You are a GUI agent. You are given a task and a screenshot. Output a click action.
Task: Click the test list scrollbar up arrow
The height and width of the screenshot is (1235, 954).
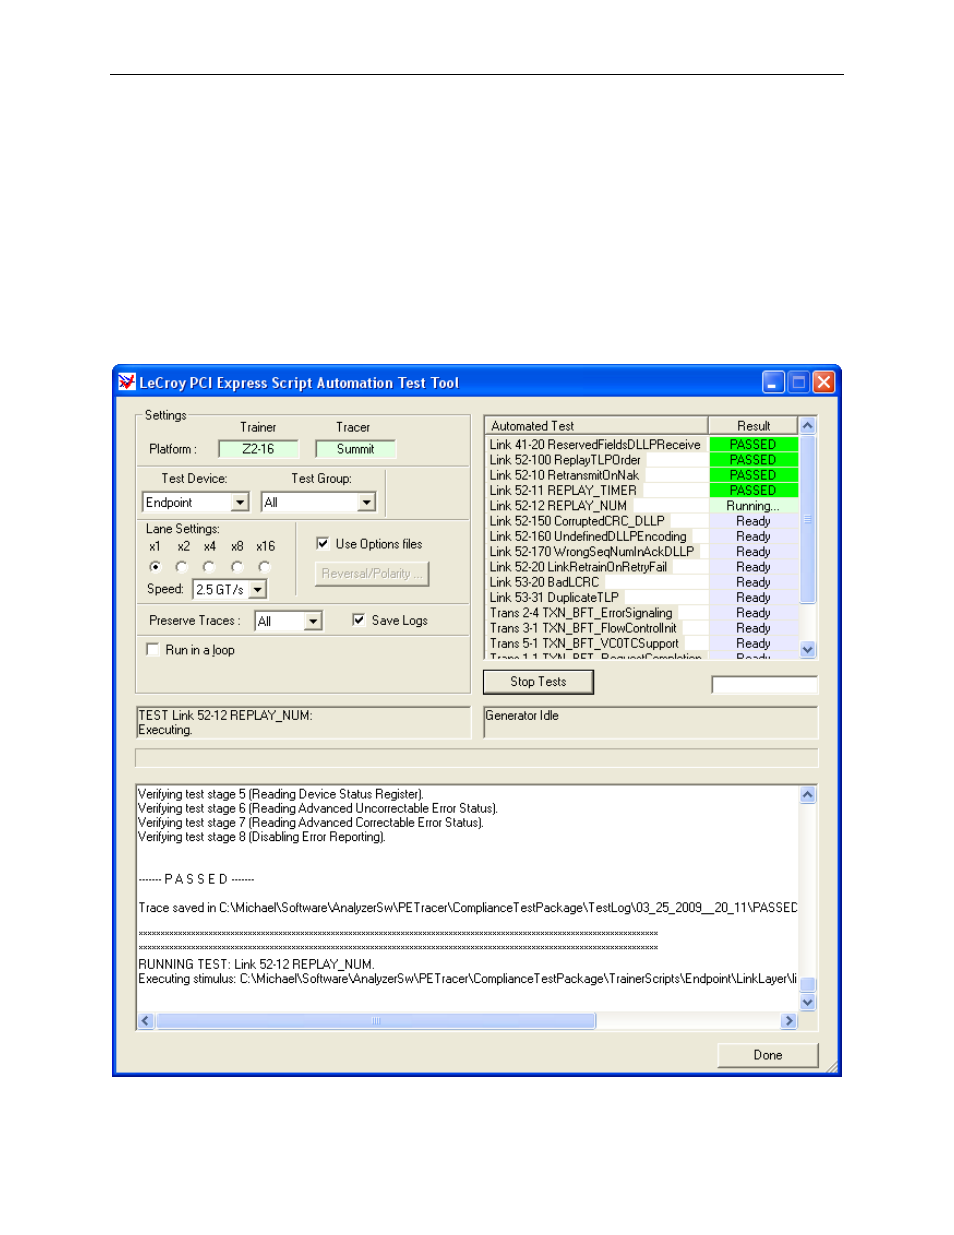[807, 424]
